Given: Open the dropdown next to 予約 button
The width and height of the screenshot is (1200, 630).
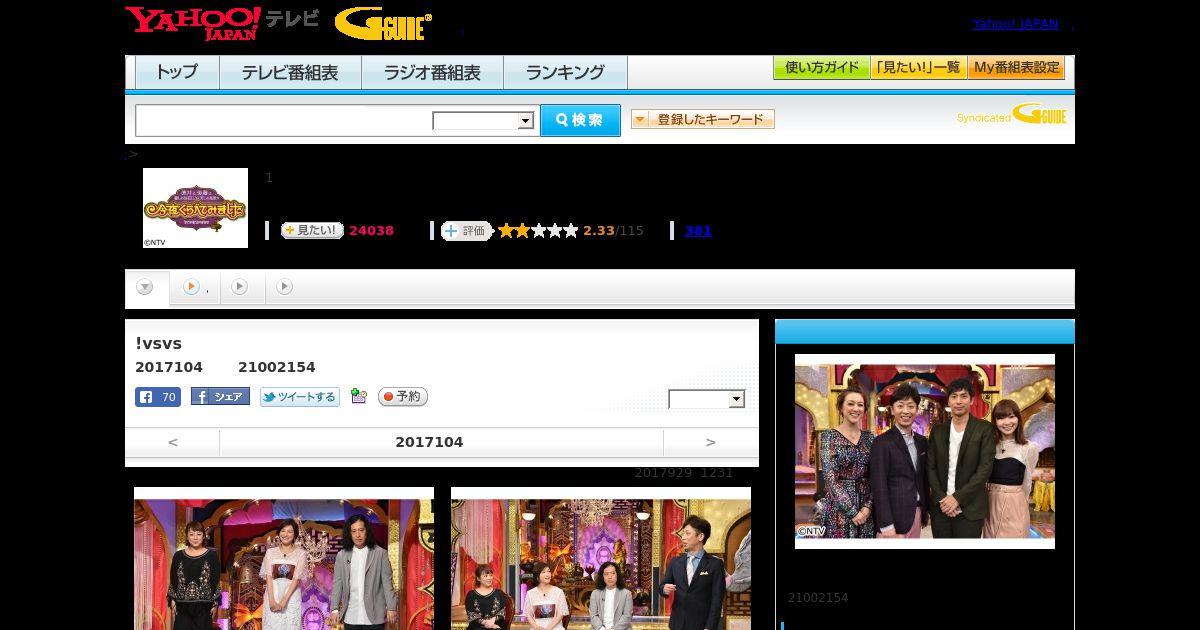Looking at the screenshot, I should [x=707, y=399].
